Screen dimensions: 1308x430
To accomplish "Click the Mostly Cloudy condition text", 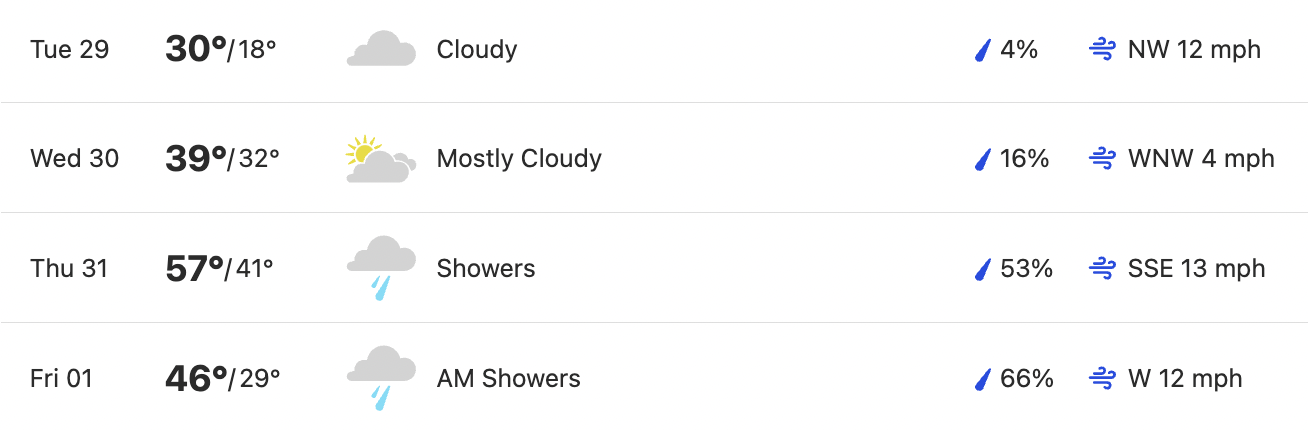I will [519, 159].
